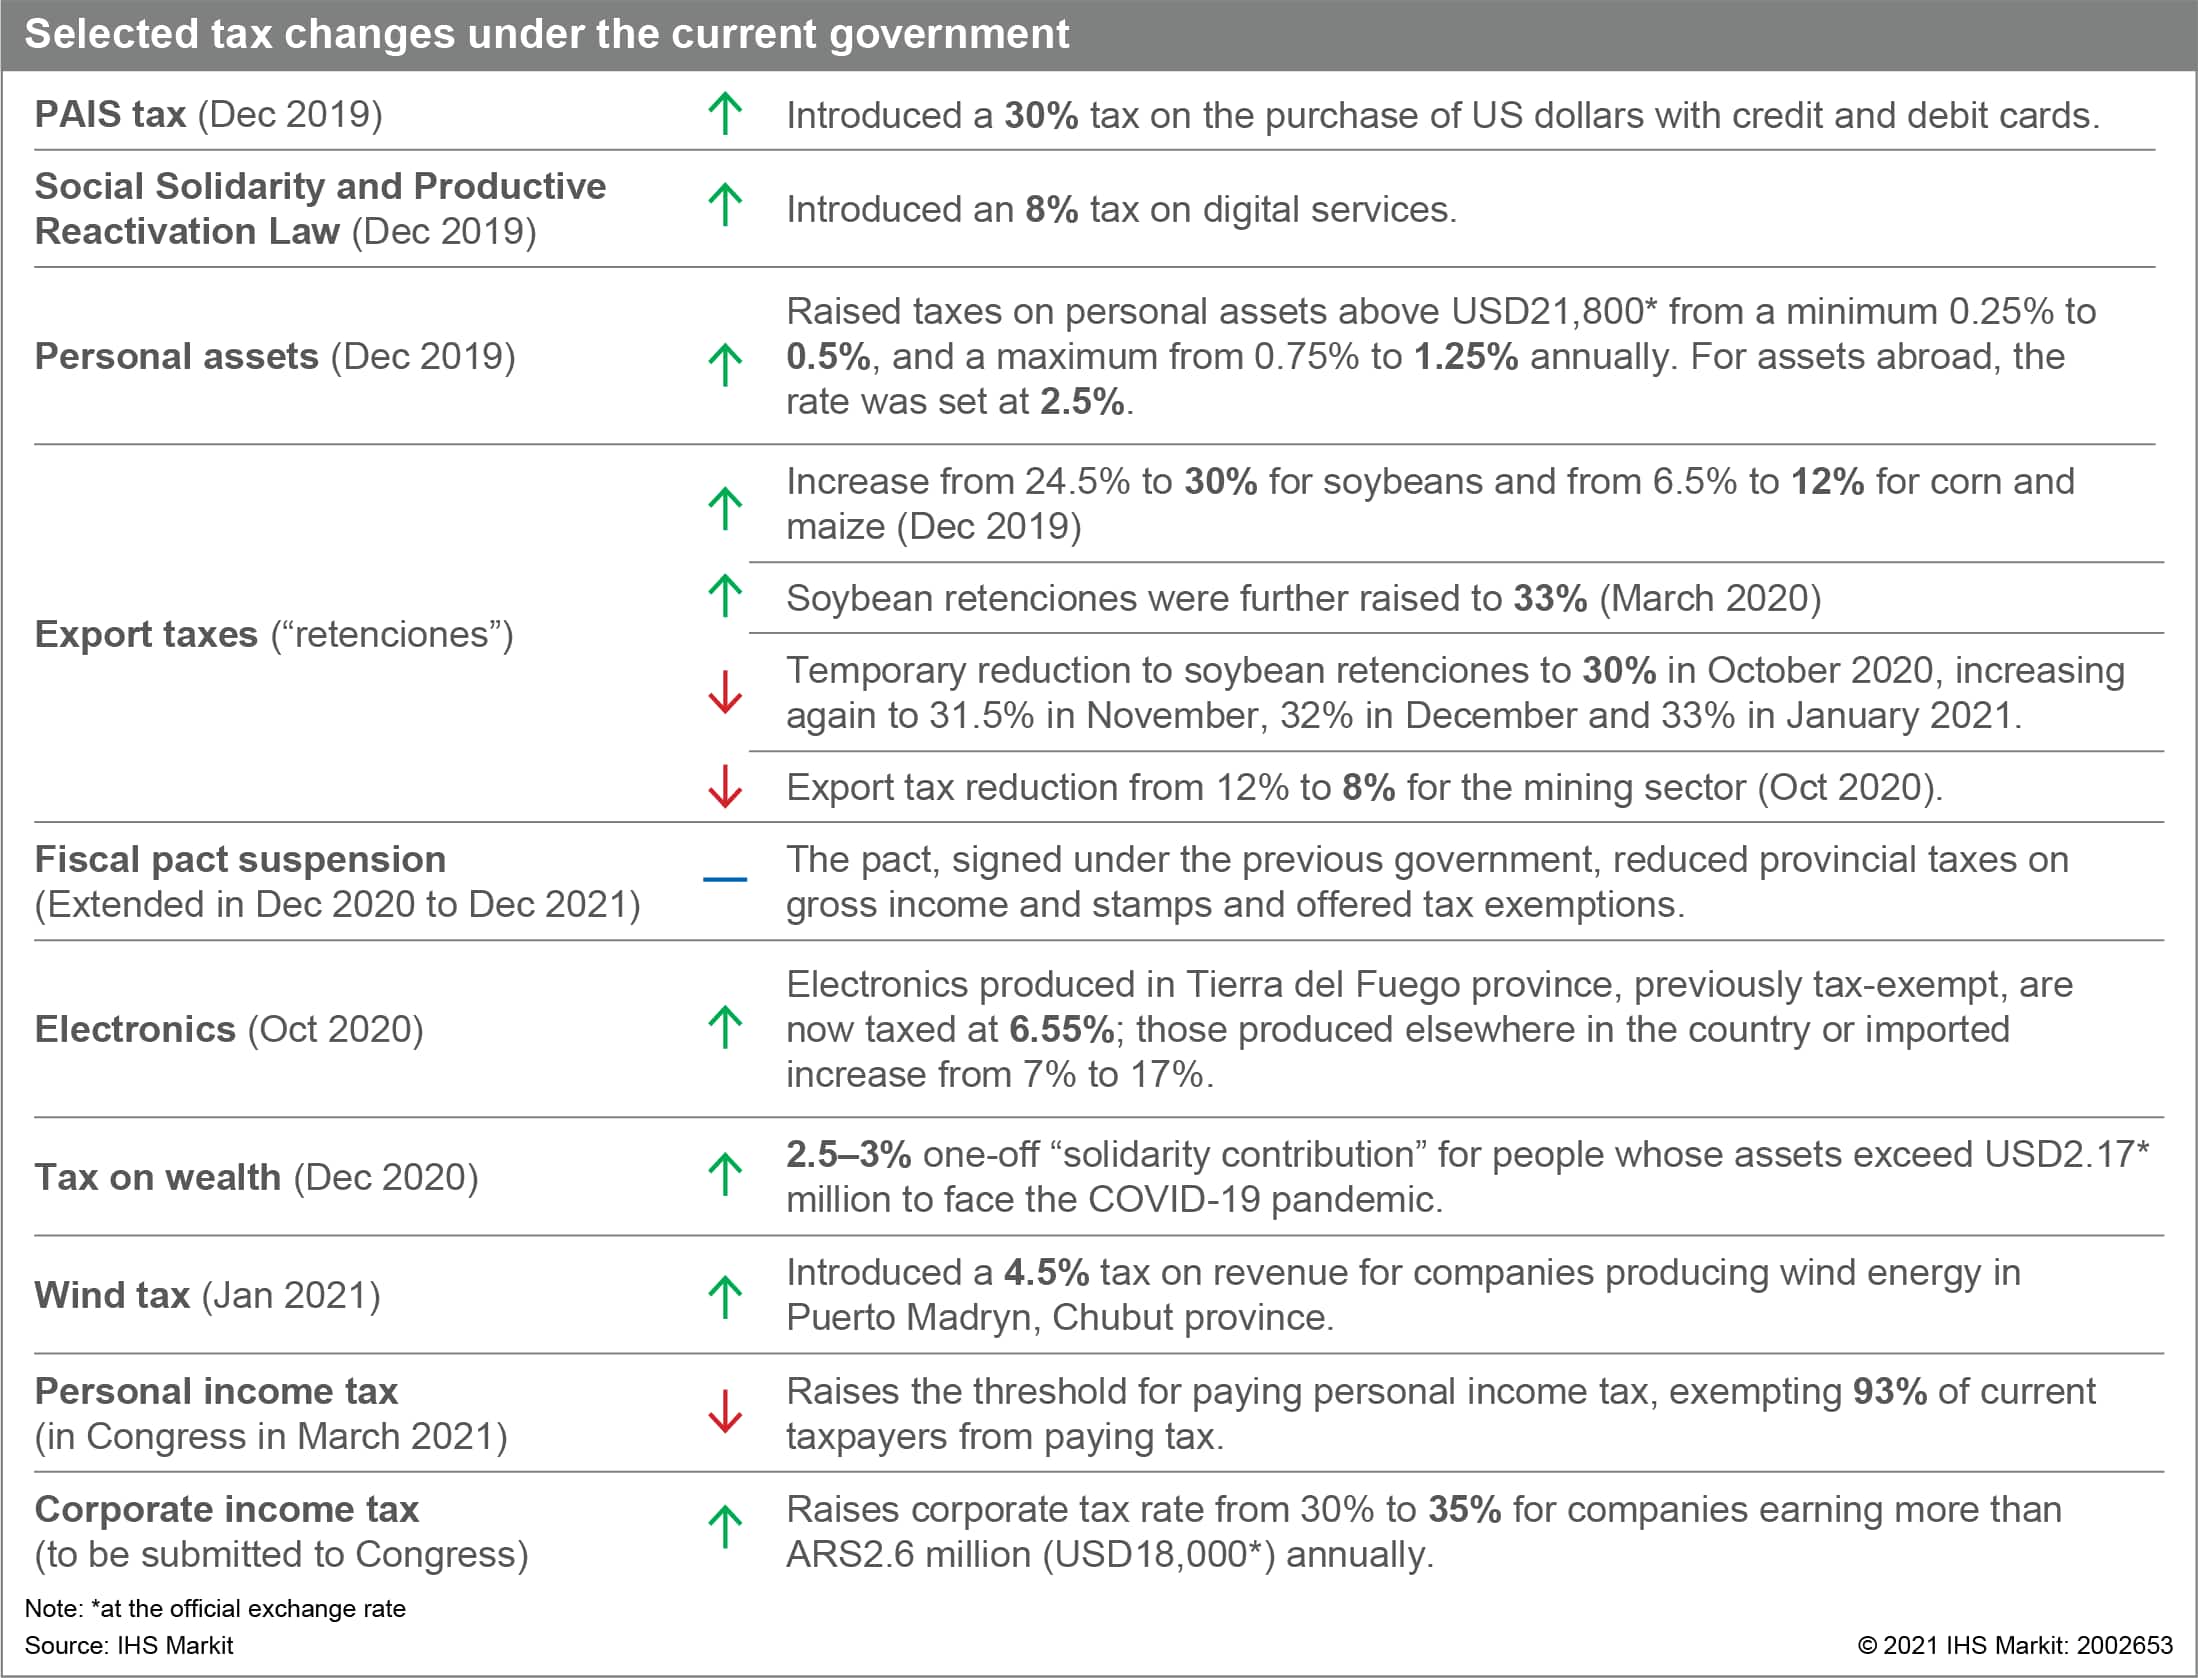Image resolution: width=2198 pixels, height=1678 pixels.
Task: Click the green arrow in the Wind tax row
Action: (x=725, y=1297)
